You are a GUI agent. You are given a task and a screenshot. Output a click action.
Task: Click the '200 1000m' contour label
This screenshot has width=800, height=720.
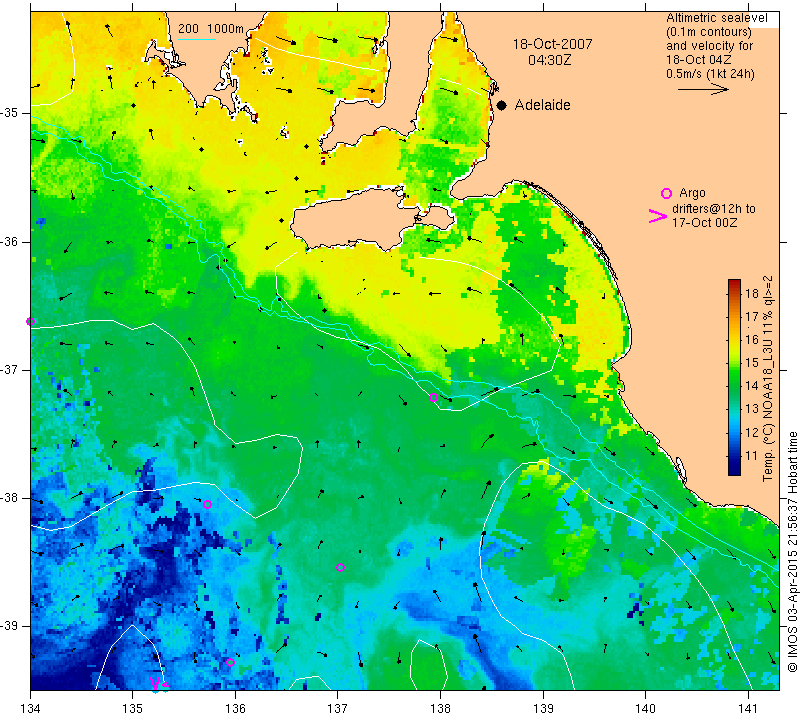211,29
